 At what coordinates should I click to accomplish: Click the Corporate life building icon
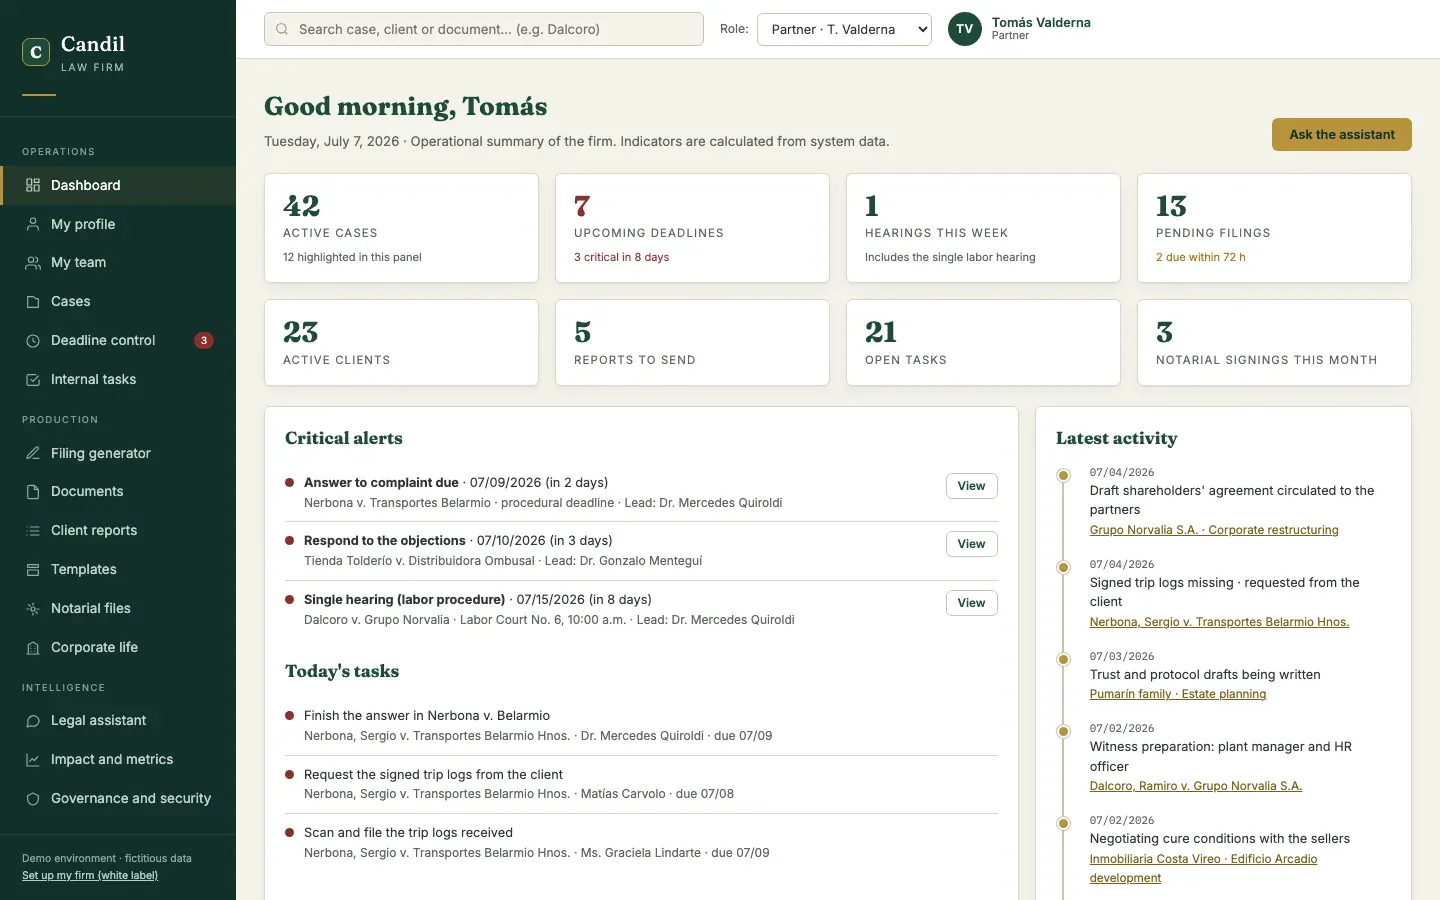click(x=33, y=647)
